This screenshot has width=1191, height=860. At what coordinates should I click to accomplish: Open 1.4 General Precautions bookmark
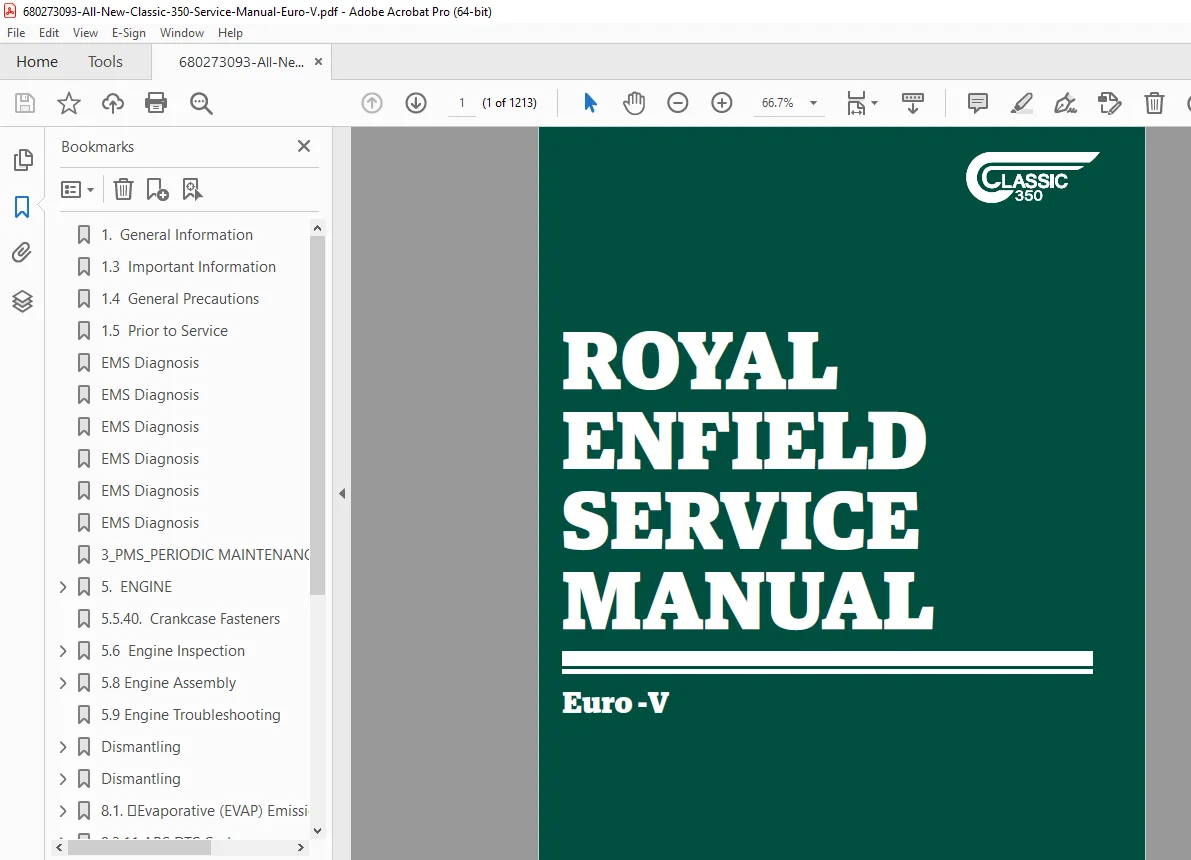click(179, 299)
